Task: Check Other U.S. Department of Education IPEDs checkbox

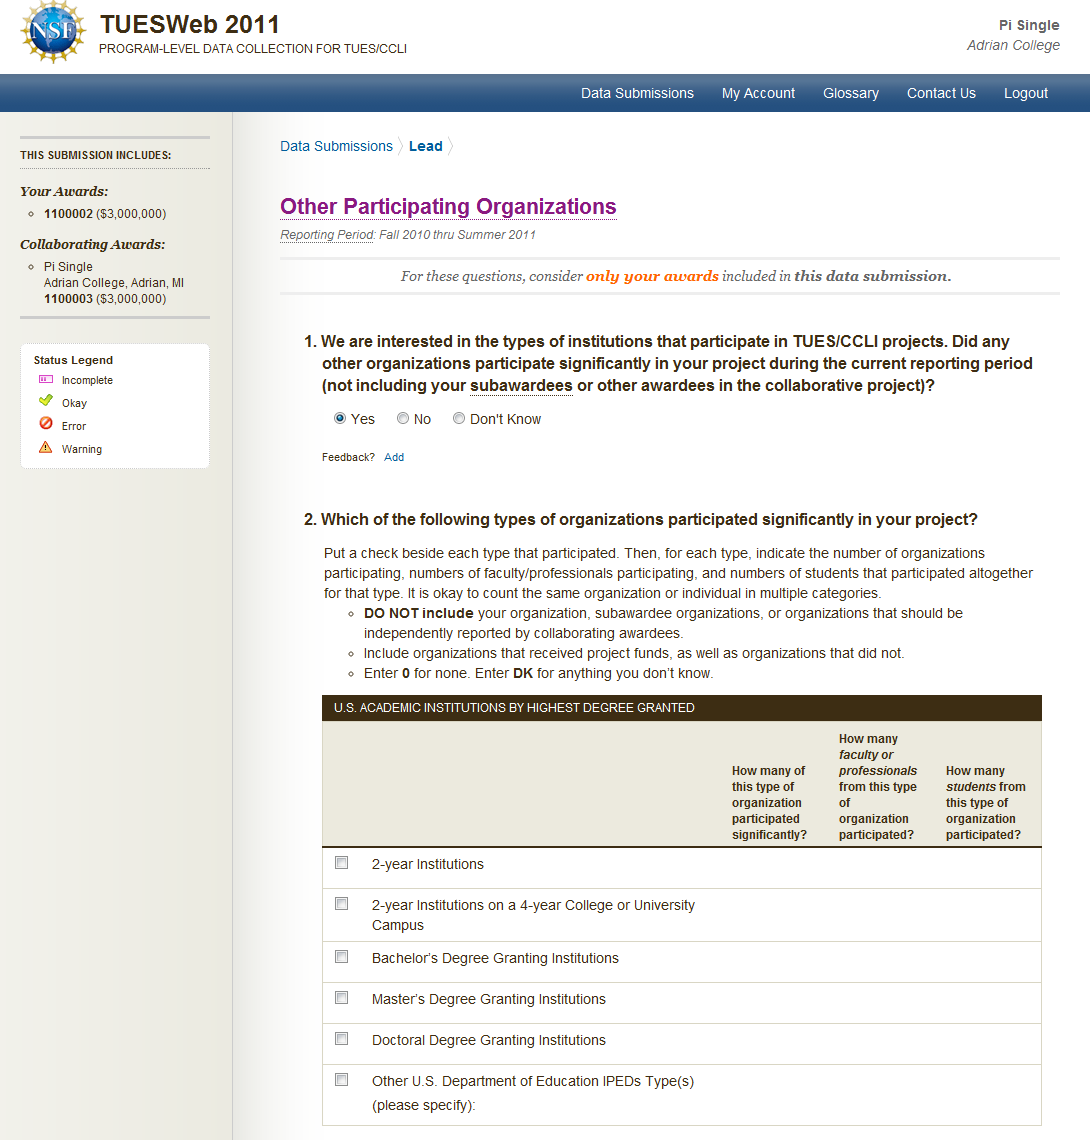Action: point(342,1080)
